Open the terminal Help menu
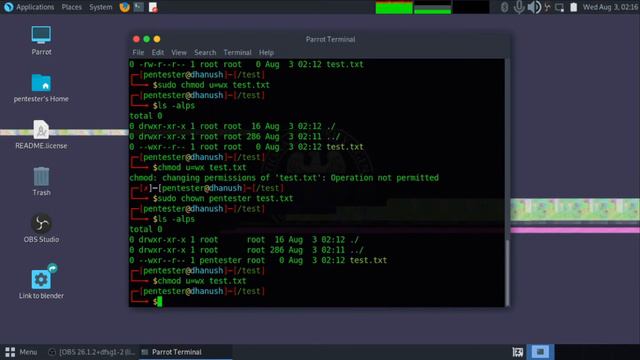Image resolution: width=640 pixels, height=360 pixels. click(x=266, y=52)
